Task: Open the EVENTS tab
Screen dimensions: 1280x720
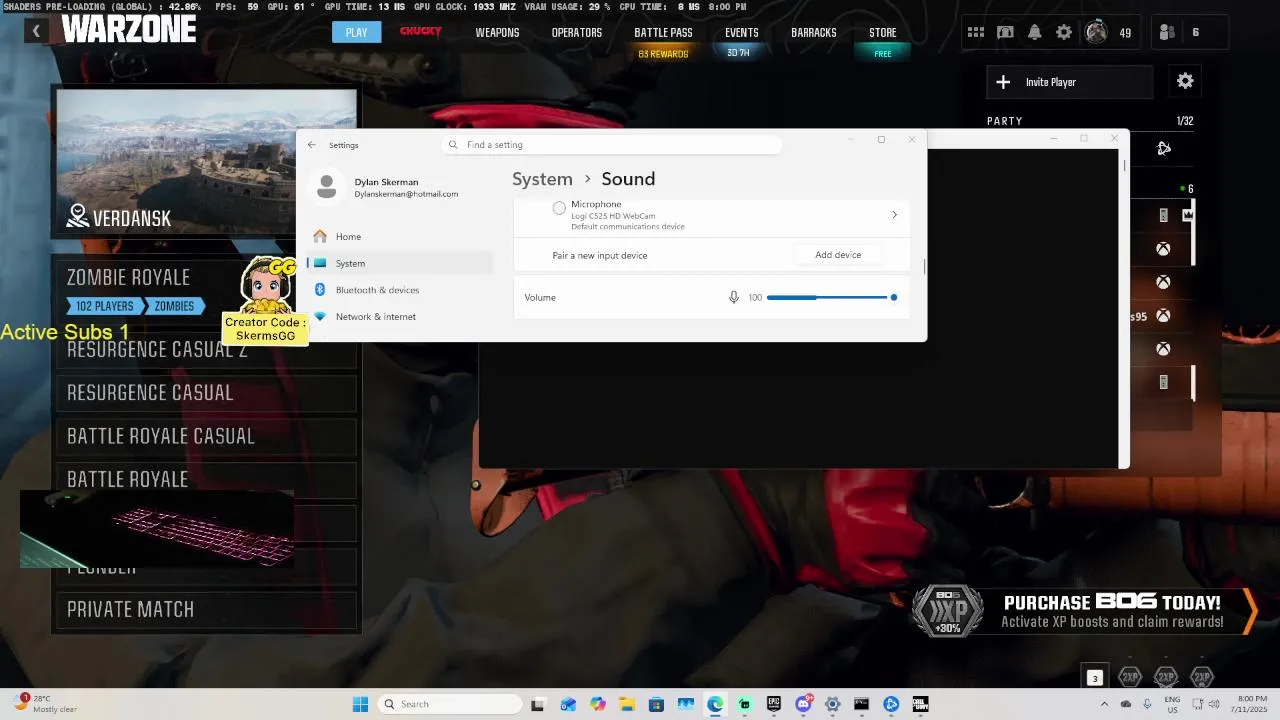Action: (x=741, y=32)
